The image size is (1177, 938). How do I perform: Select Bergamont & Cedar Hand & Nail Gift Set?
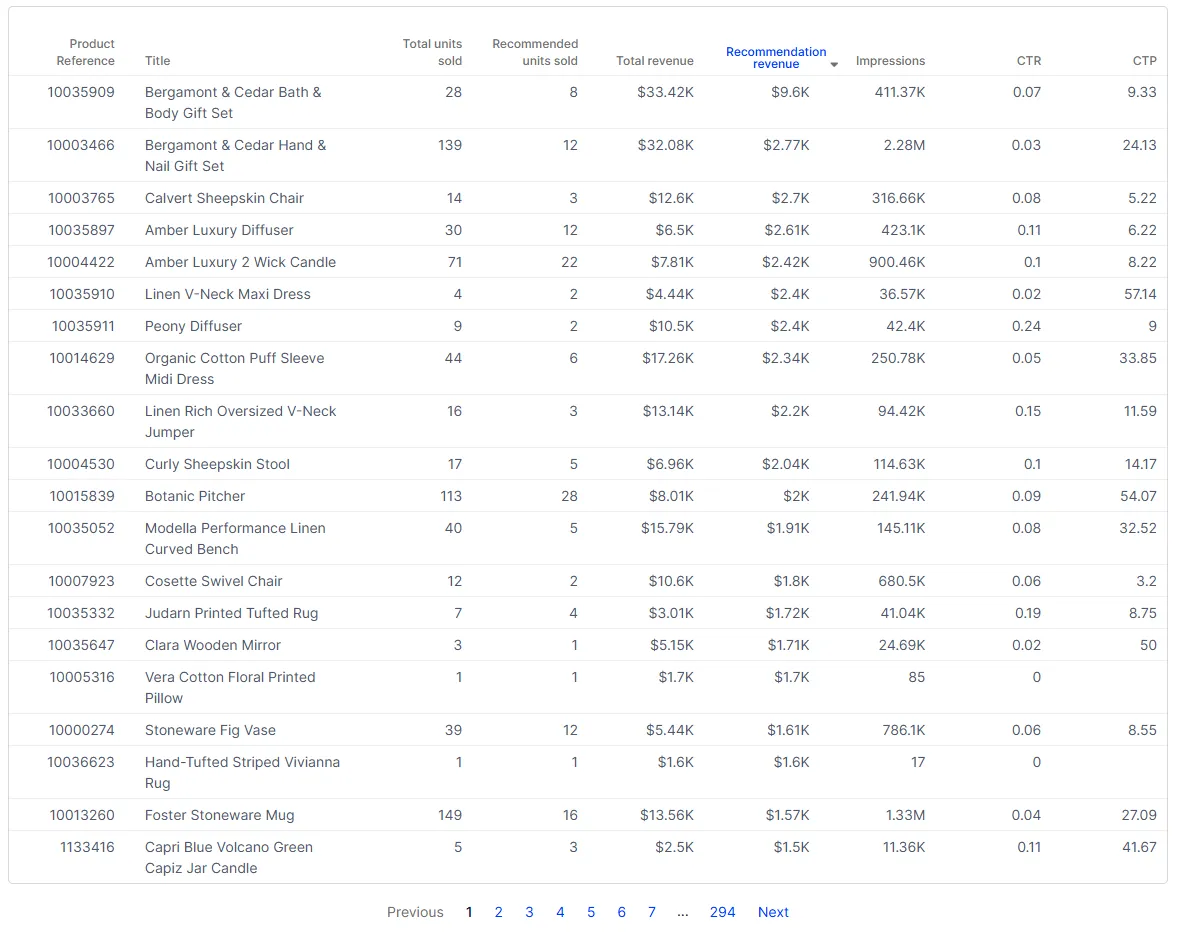235,155
